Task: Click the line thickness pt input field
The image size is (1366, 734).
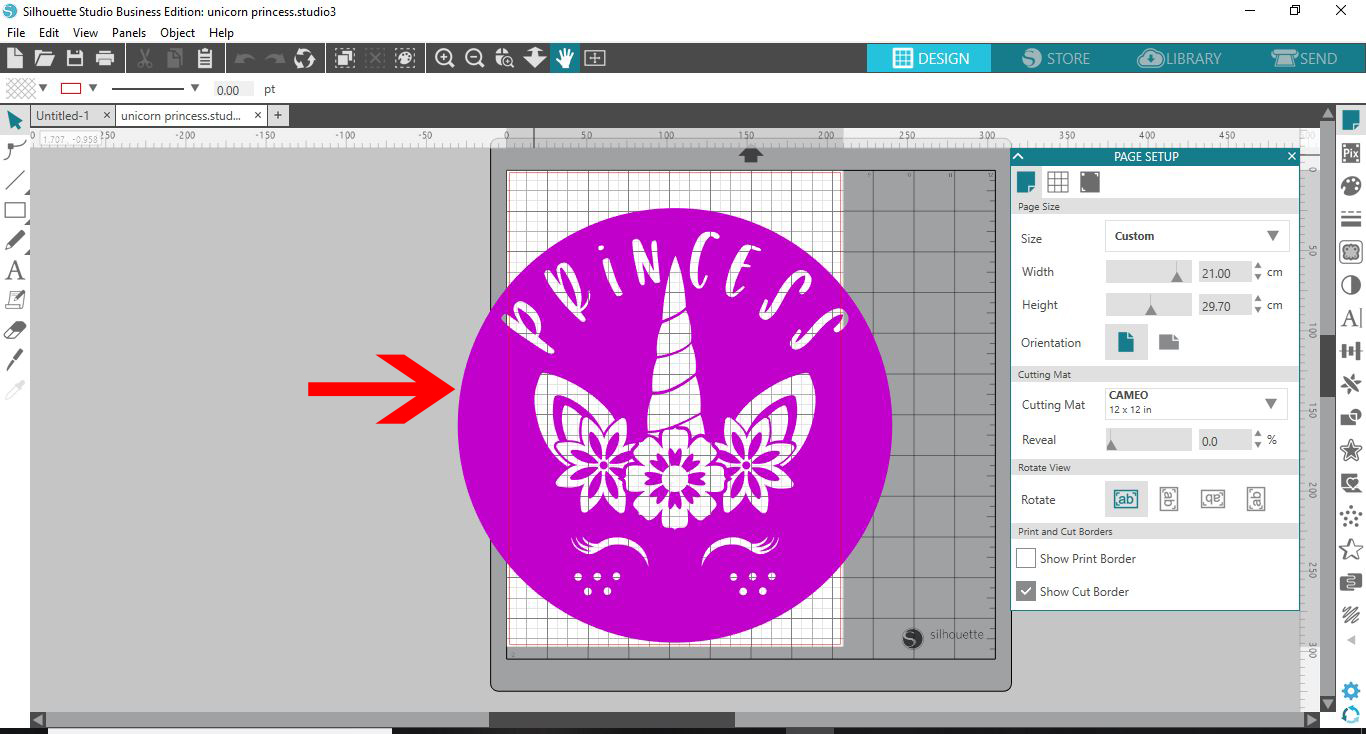Action: (x=234, y=89)
